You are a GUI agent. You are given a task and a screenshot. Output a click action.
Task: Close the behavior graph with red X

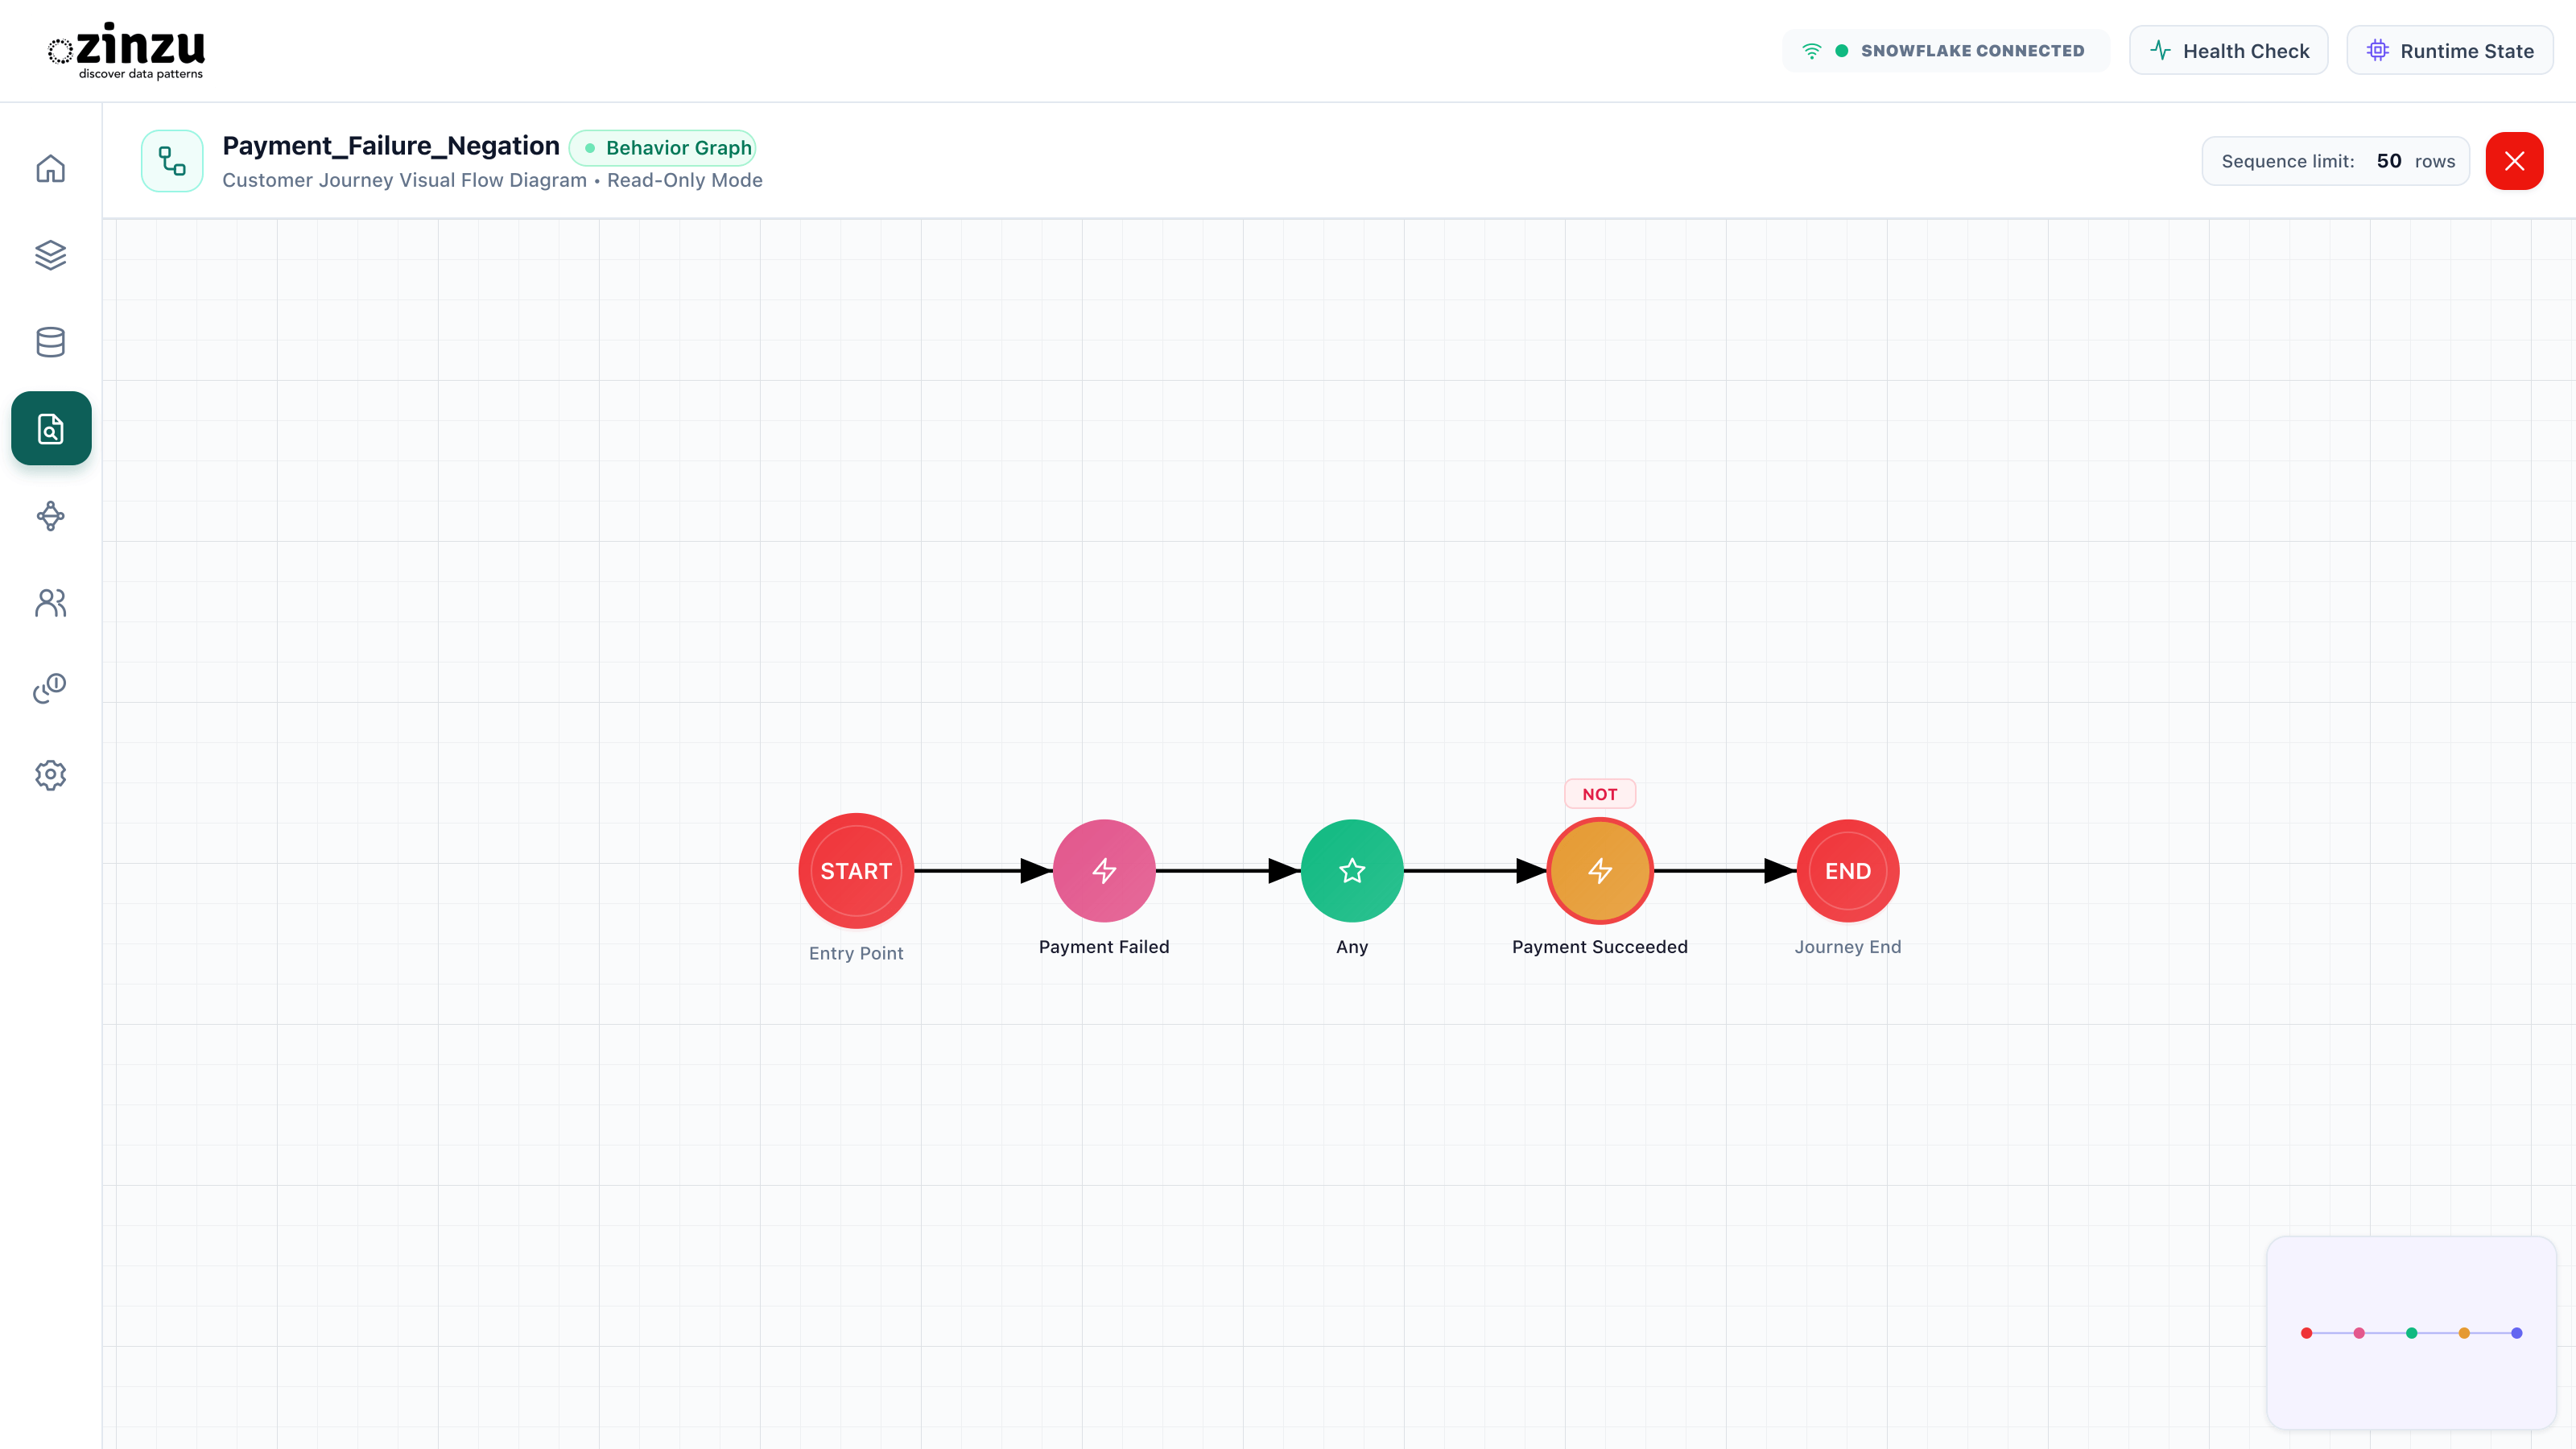tap(2514, 161)
